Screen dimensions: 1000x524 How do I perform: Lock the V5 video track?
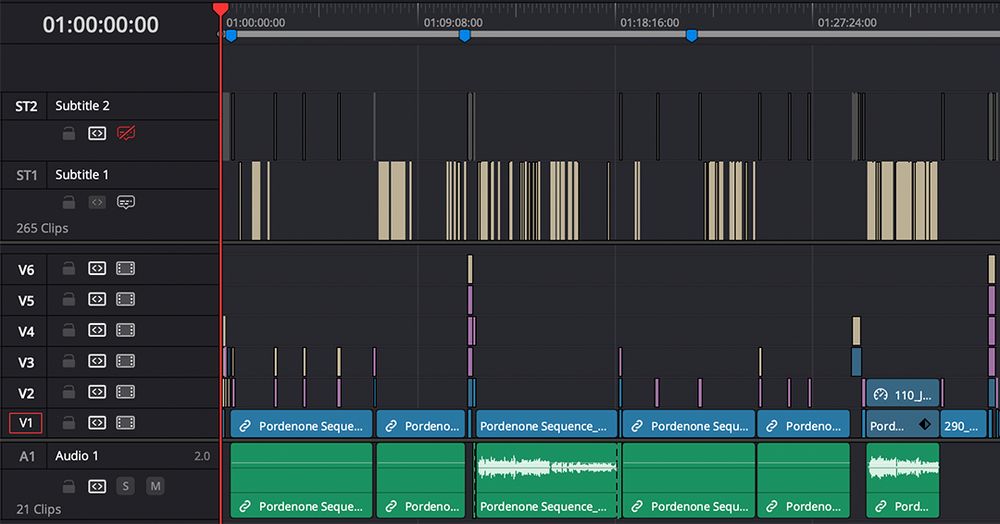click(x=69, y=299)
